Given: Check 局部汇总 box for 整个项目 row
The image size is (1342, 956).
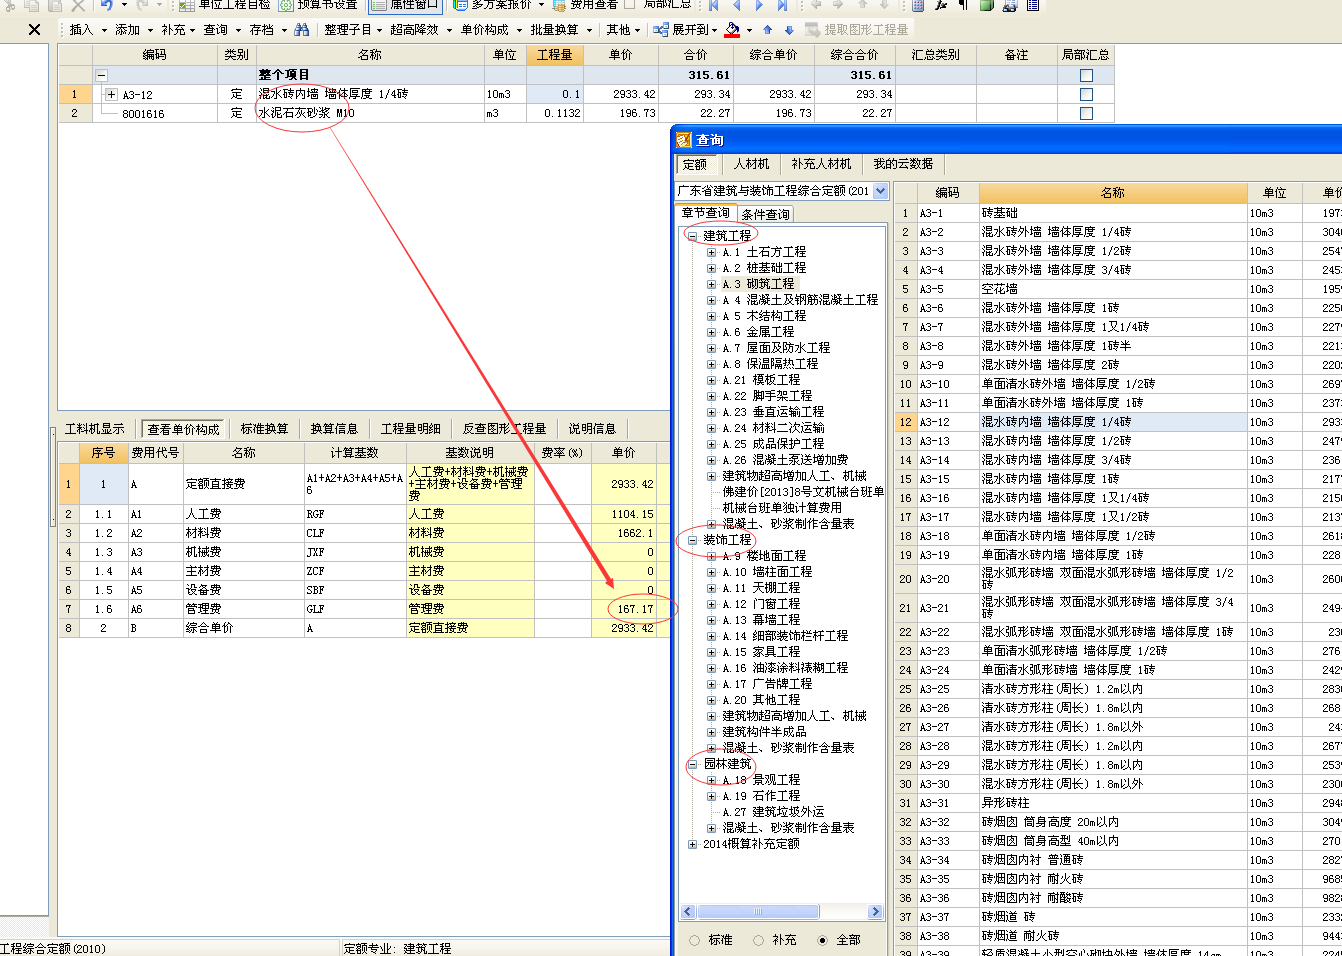Looking at the screenshot, I should pyautogui.click(x=1086, y=75).
